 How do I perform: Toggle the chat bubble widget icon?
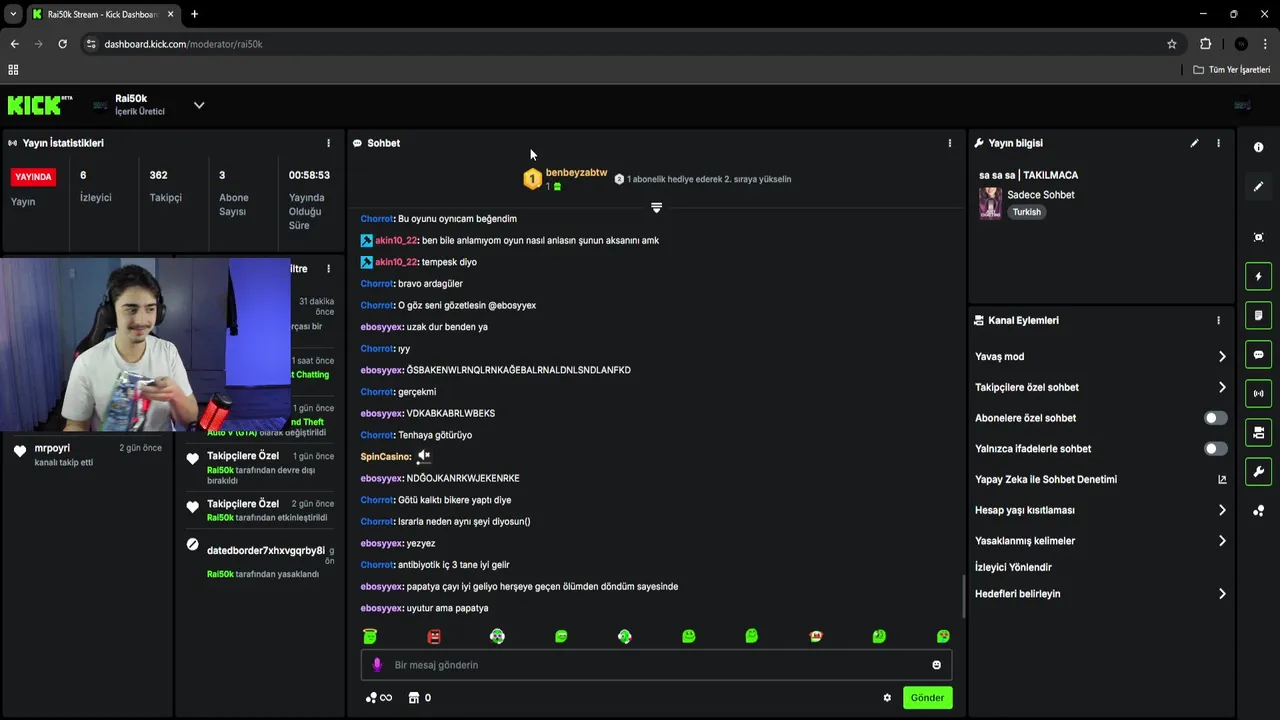[1258, 354]
